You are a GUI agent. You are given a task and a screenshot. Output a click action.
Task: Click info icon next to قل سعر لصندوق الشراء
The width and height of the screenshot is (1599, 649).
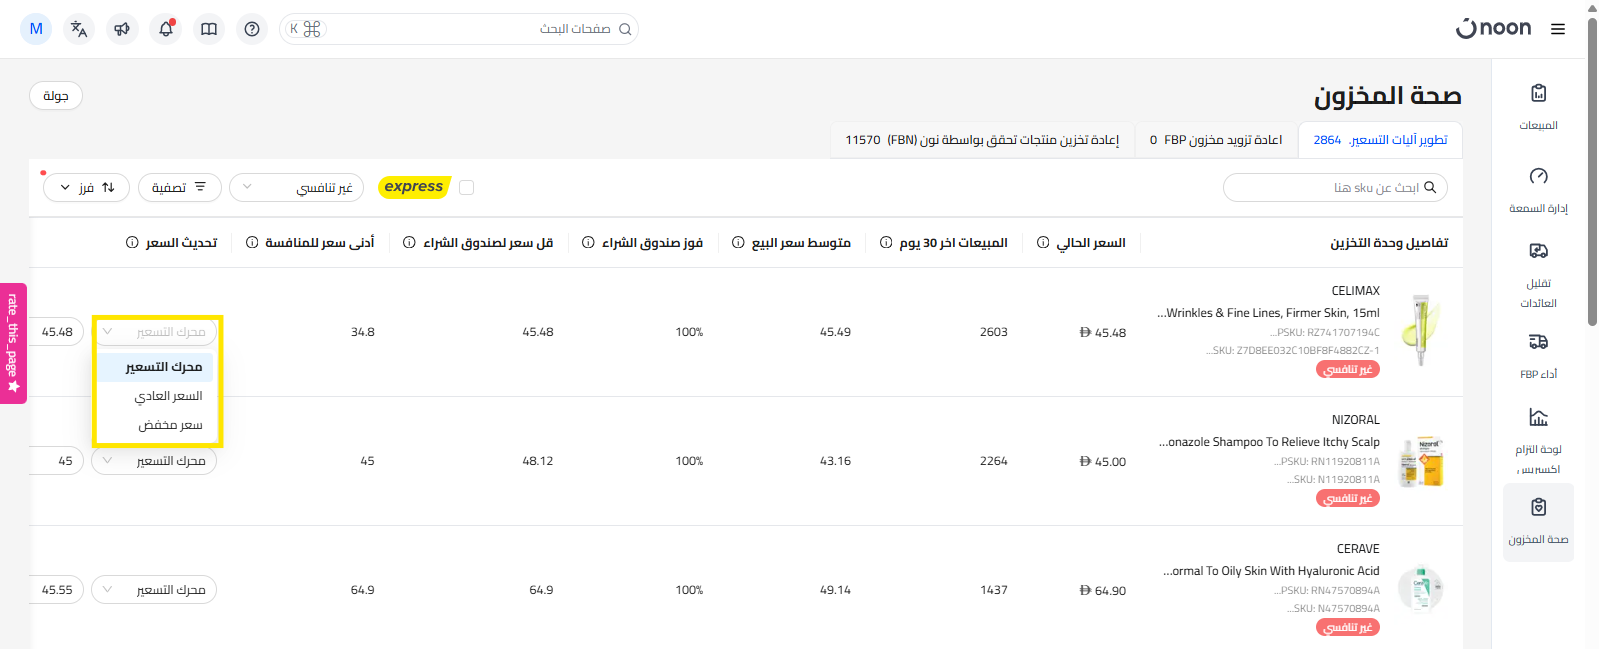point(409,243)
